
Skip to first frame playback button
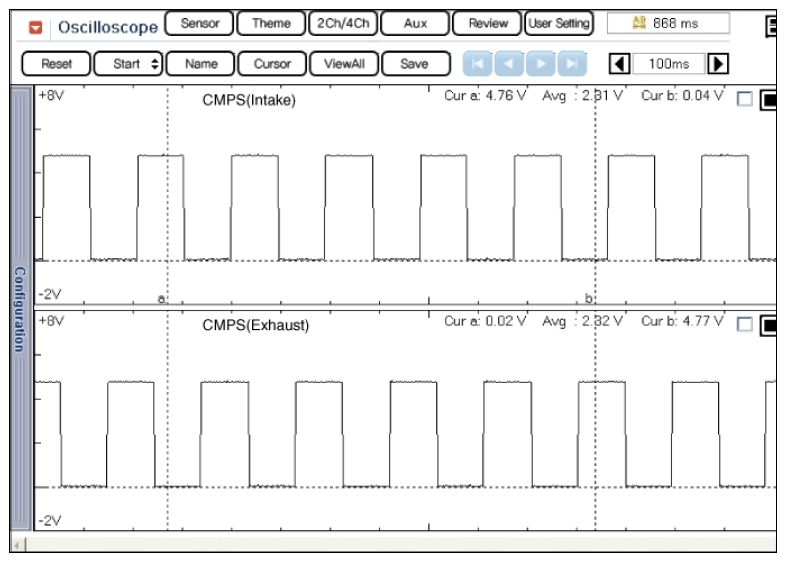[476, 64]
